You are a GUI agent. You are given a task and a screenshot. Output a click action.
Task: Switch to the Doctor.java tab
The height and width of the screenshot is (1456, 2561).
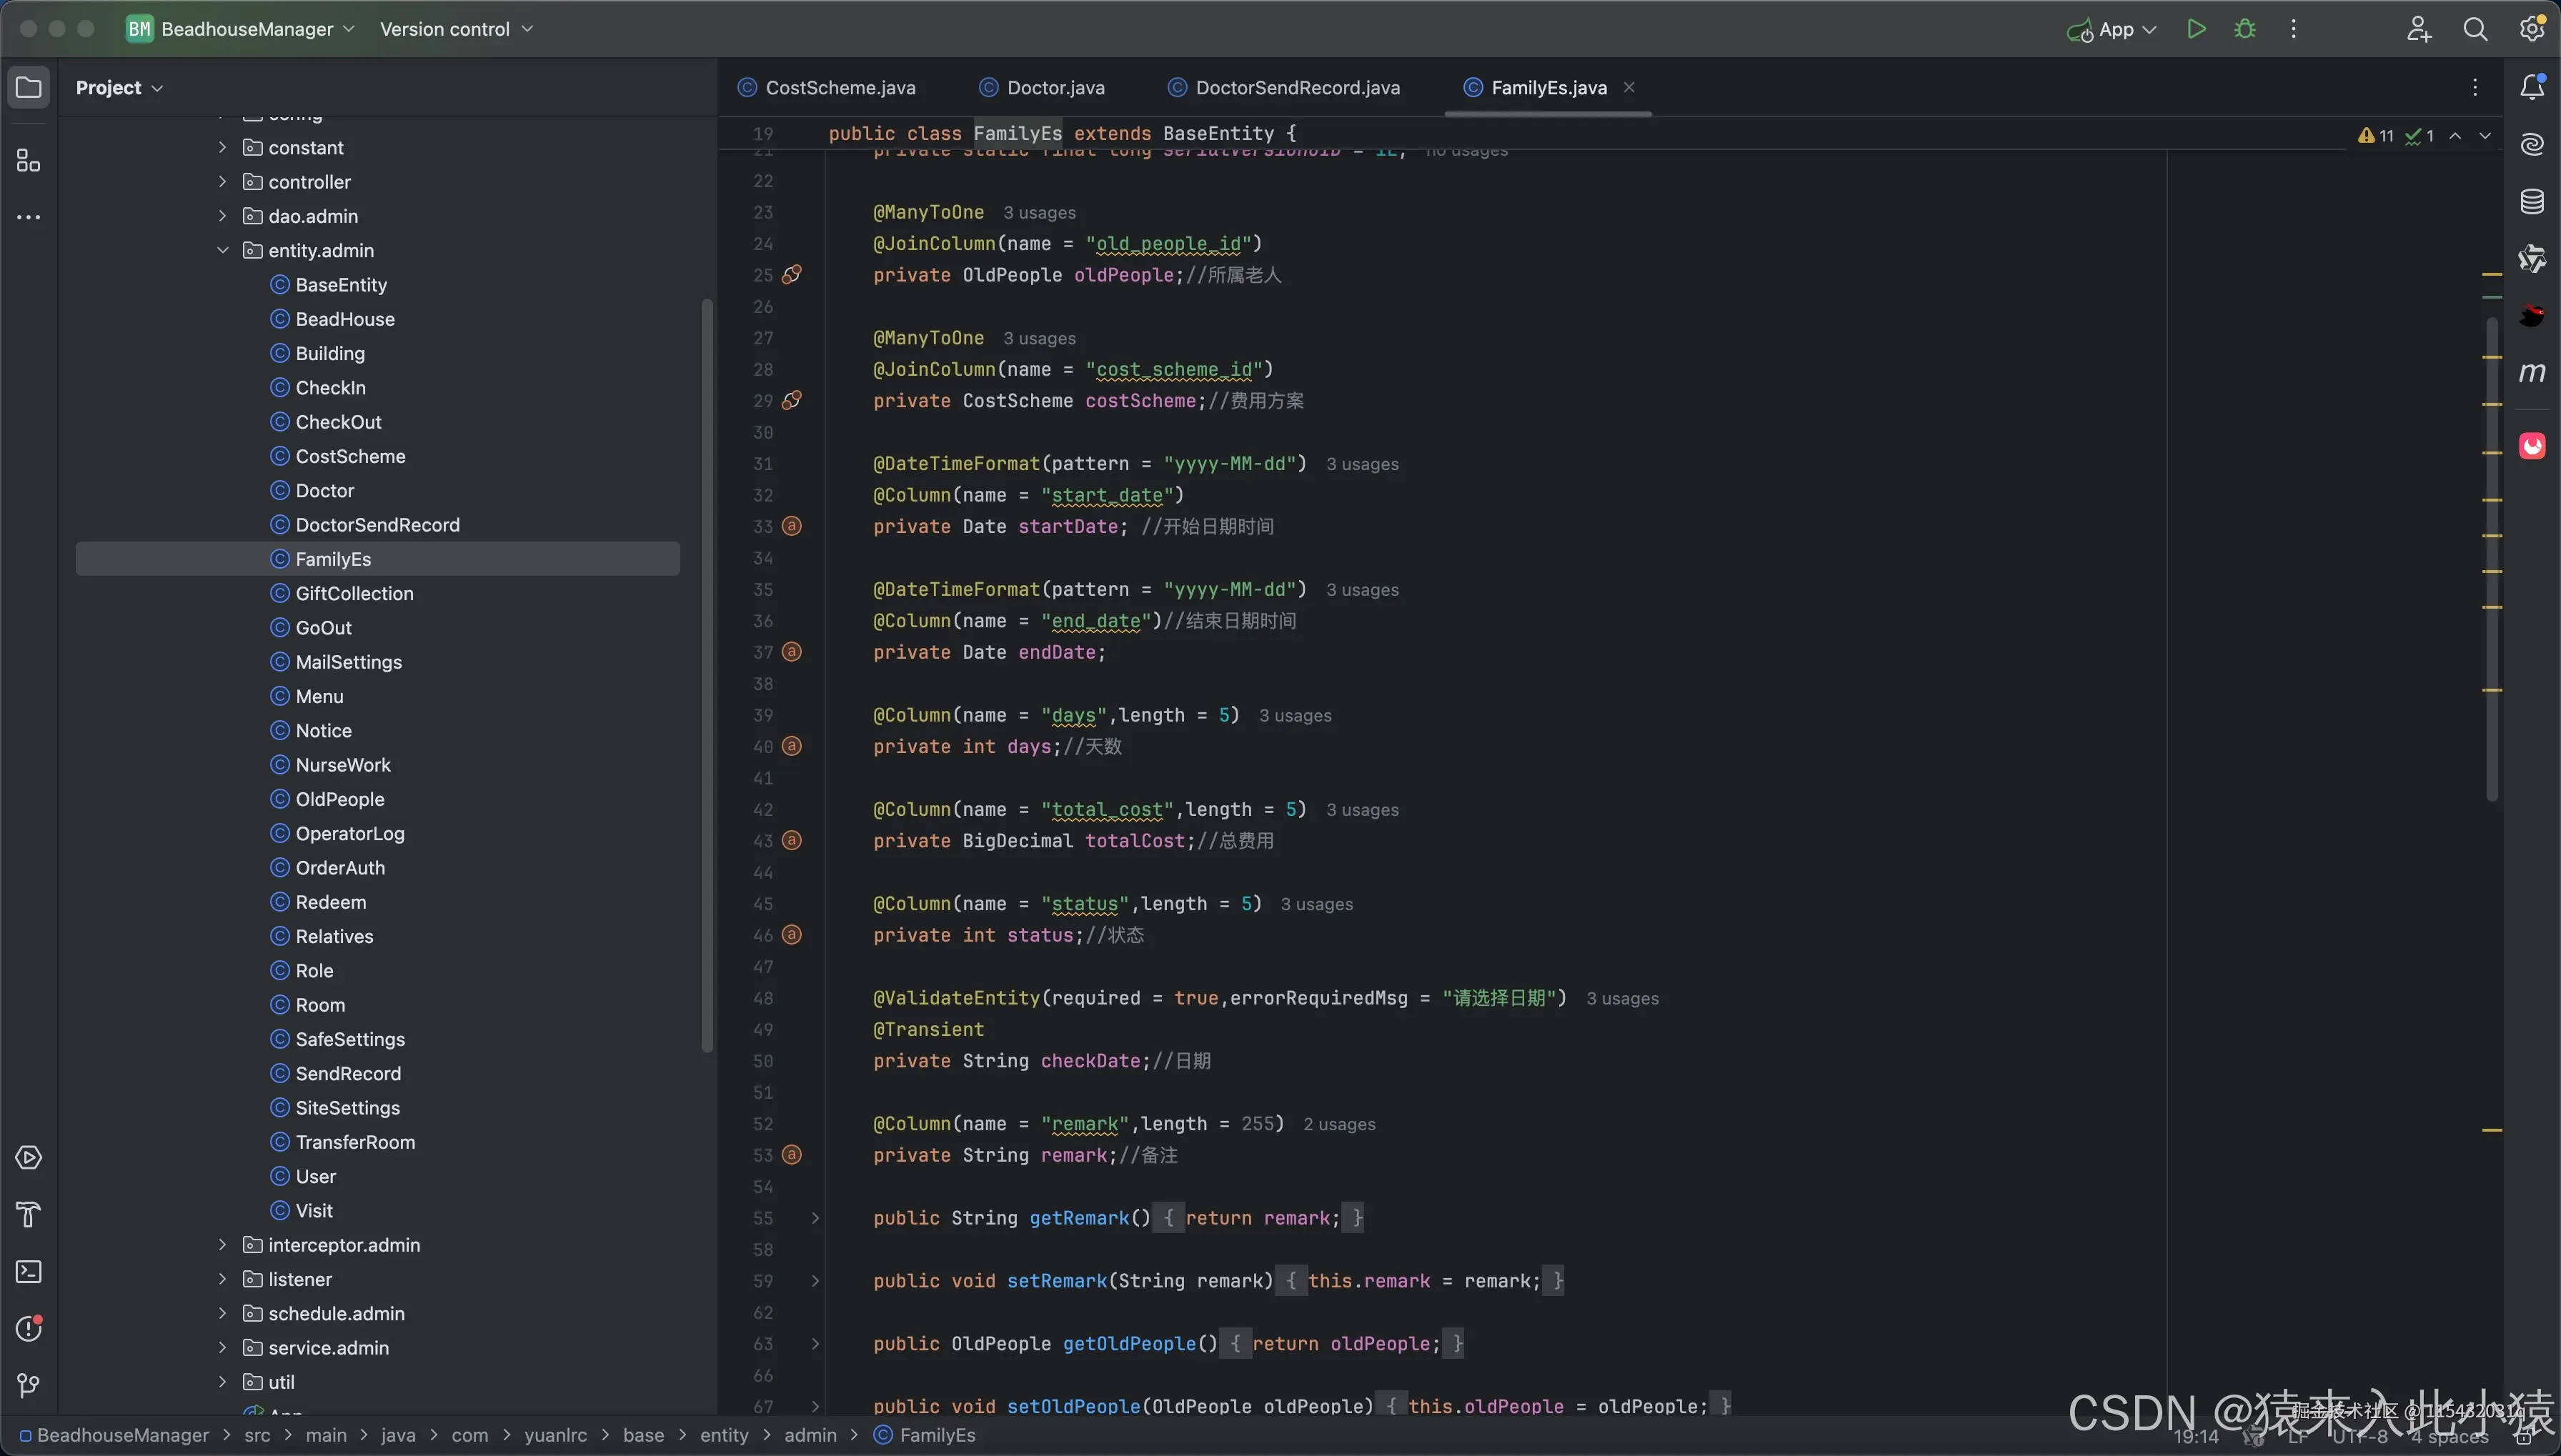click(x=1055, y=88)
